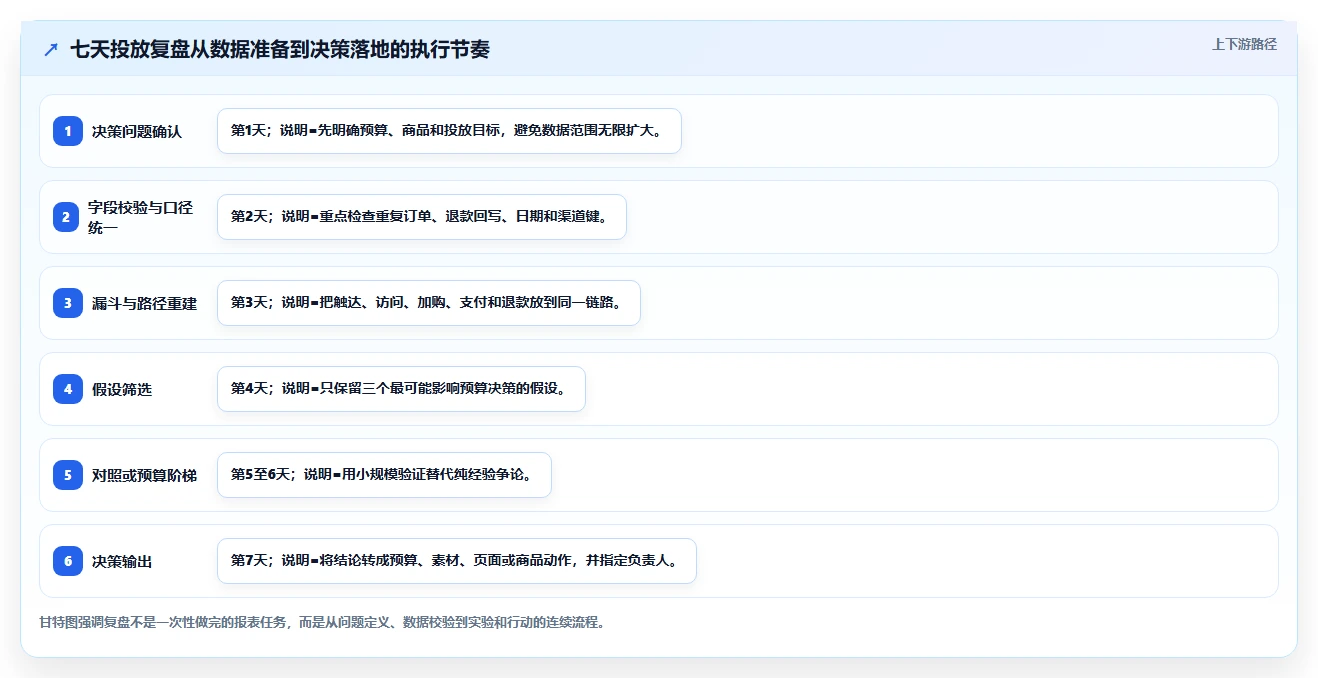Screen dimensions: 1318x678
Task: Open the 第1天 description box
Action: [x=449, y=131]
